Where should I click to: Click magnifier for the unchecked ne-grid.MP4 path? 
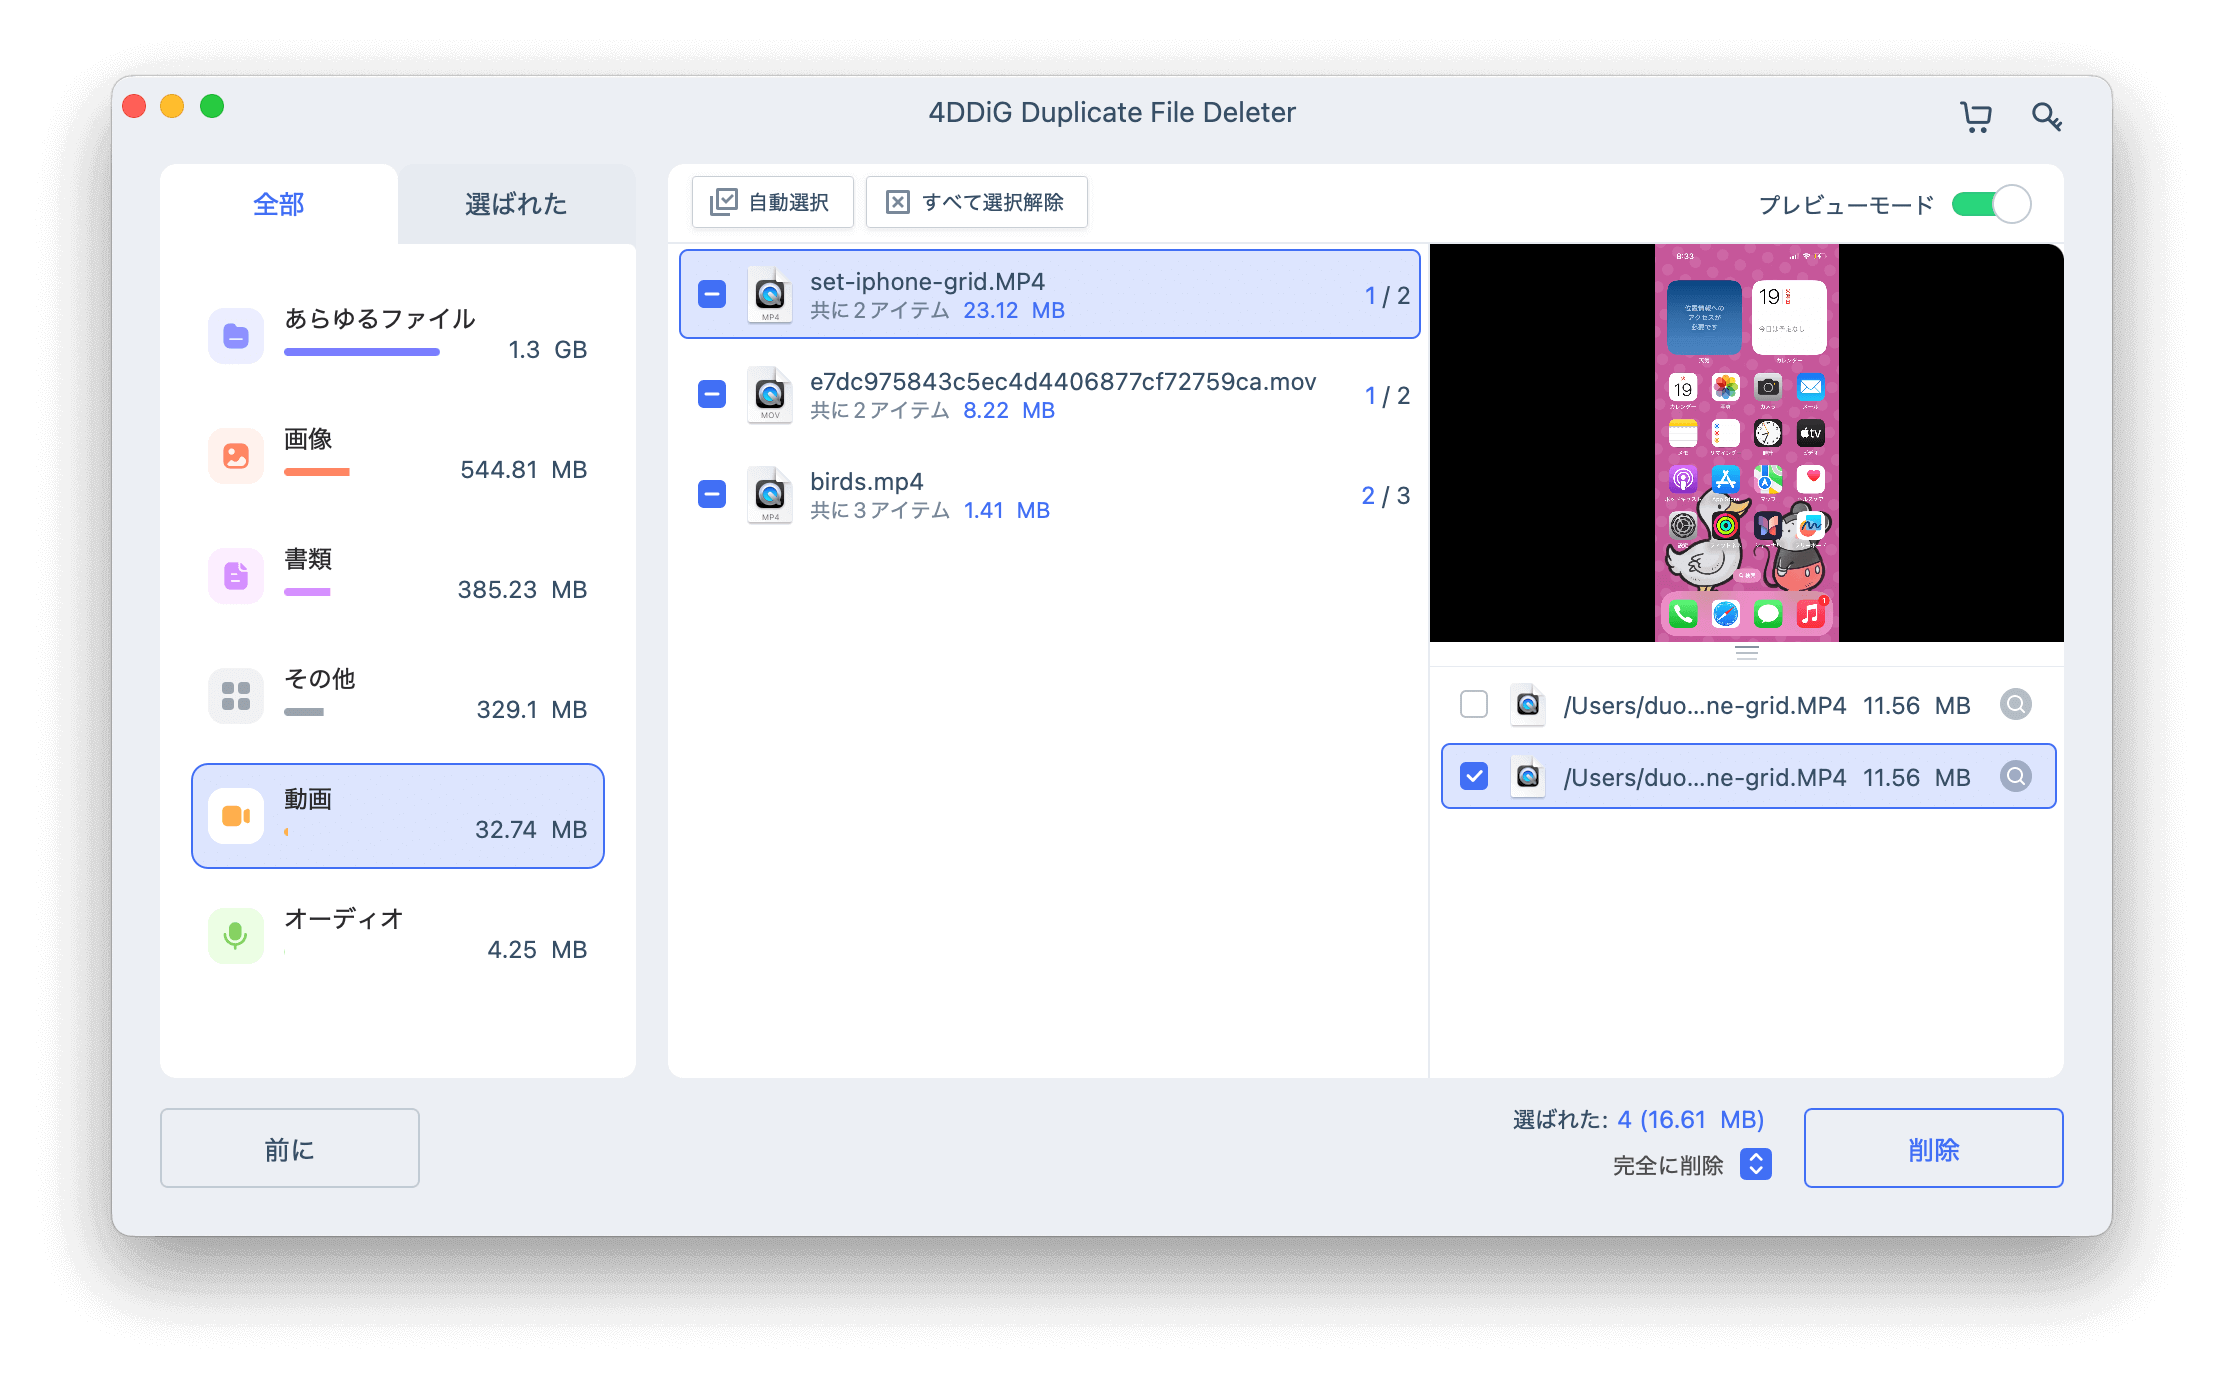[x=2016, y=705]
